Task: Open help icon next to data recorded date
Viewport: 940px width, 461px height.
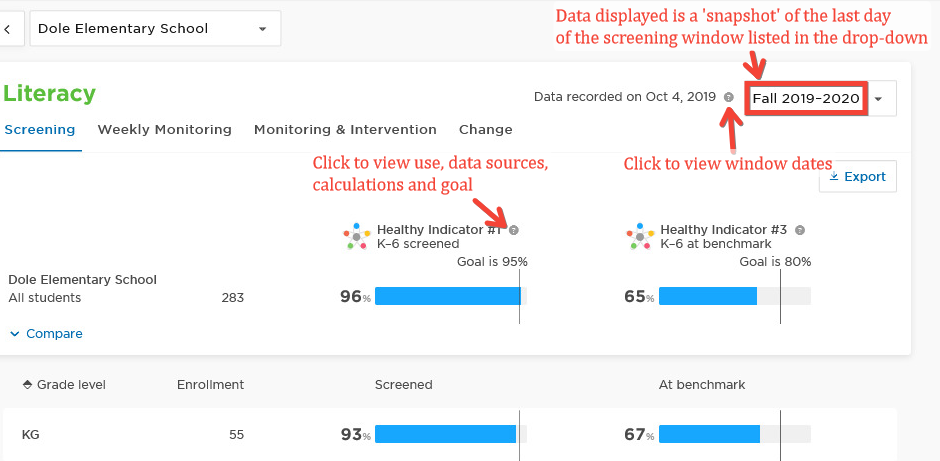Action: coord(728,97)
